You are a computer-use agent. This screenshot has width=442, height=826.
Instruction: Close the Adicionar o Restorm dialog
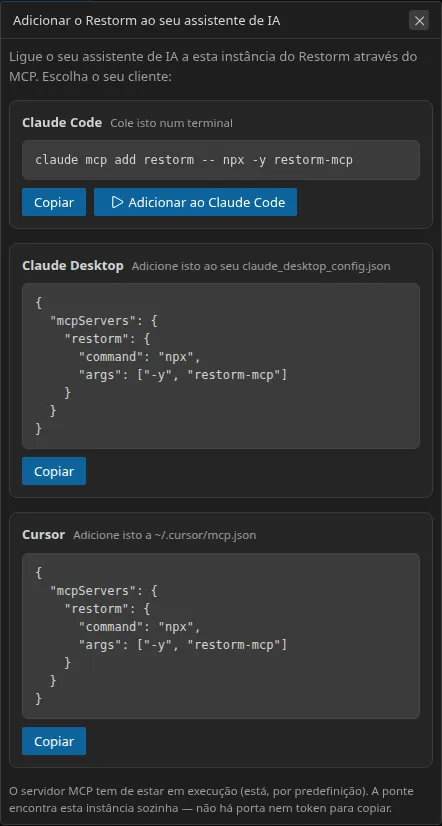[x=419, y=21]
